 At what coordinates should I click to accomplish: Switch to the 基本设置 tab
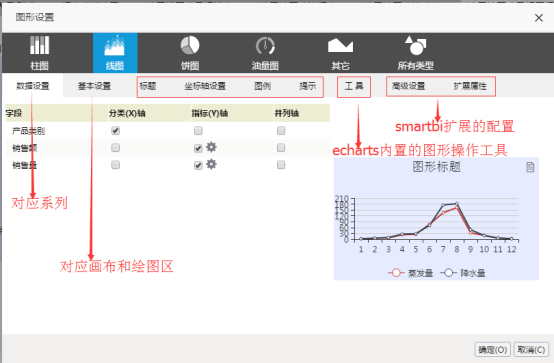pos(94,86)
